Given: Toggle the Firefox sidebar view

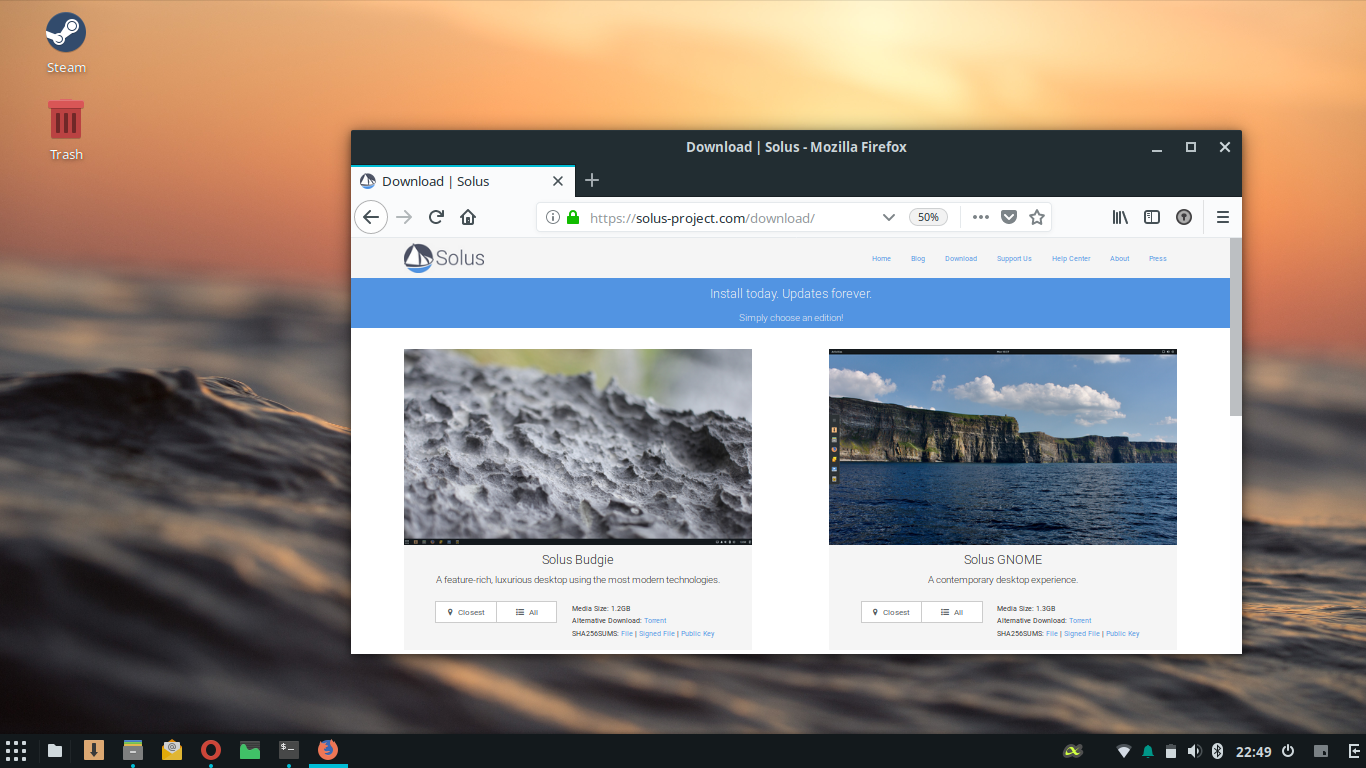Looking at the screenshot, I should point(1152,217).
